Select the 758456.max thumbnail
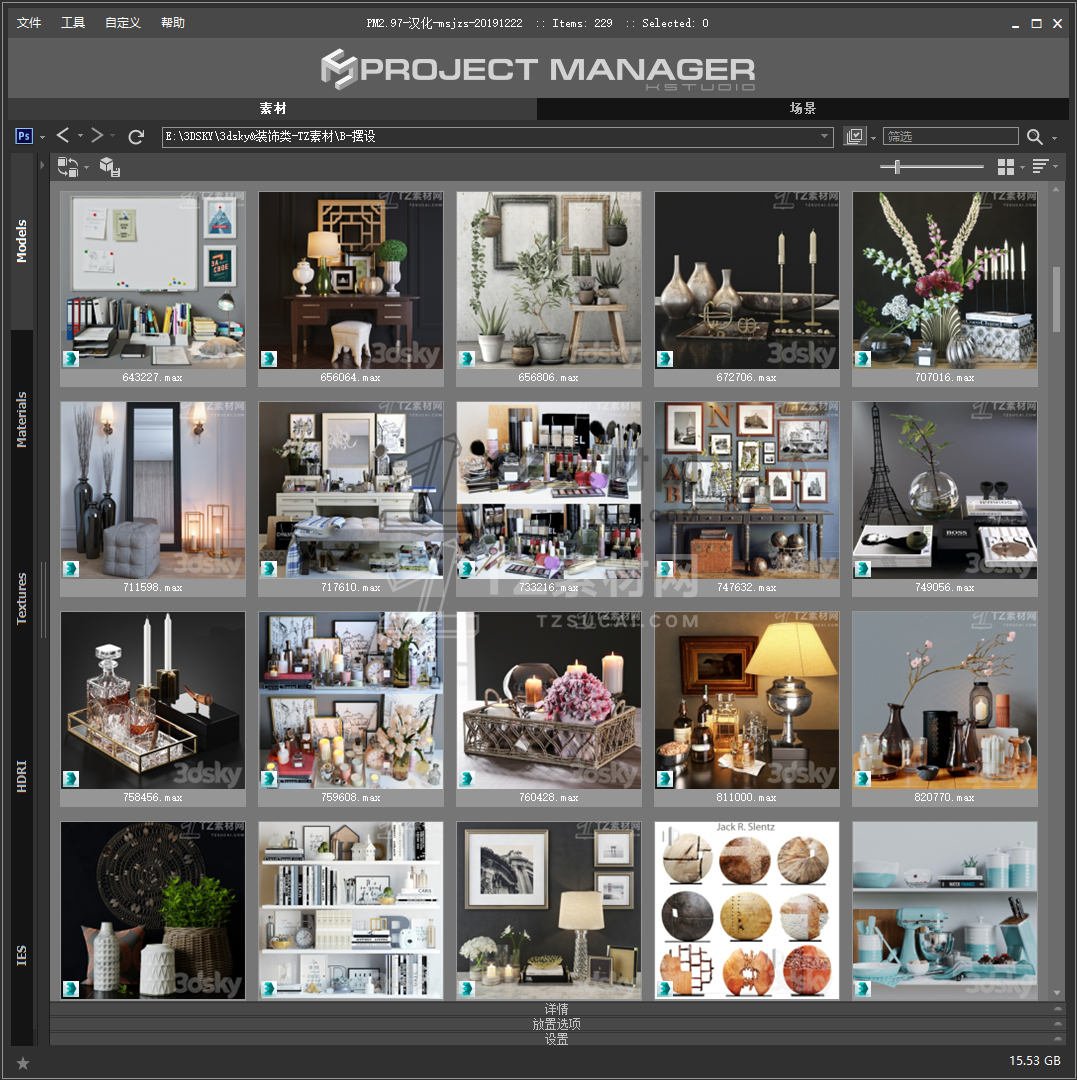The image size is (1077, 1080). tap(153, 709)
